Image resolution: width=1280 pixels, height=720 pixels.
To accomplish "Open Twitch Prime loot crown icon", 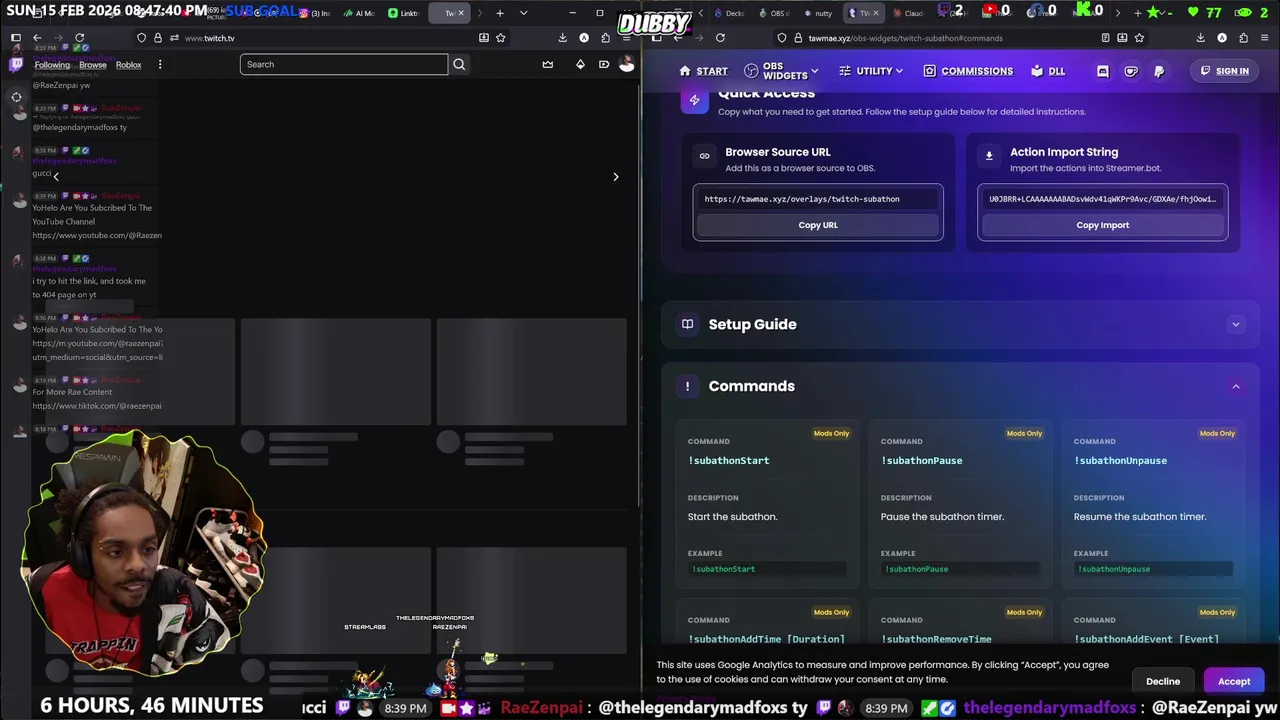I will point(548,64).
